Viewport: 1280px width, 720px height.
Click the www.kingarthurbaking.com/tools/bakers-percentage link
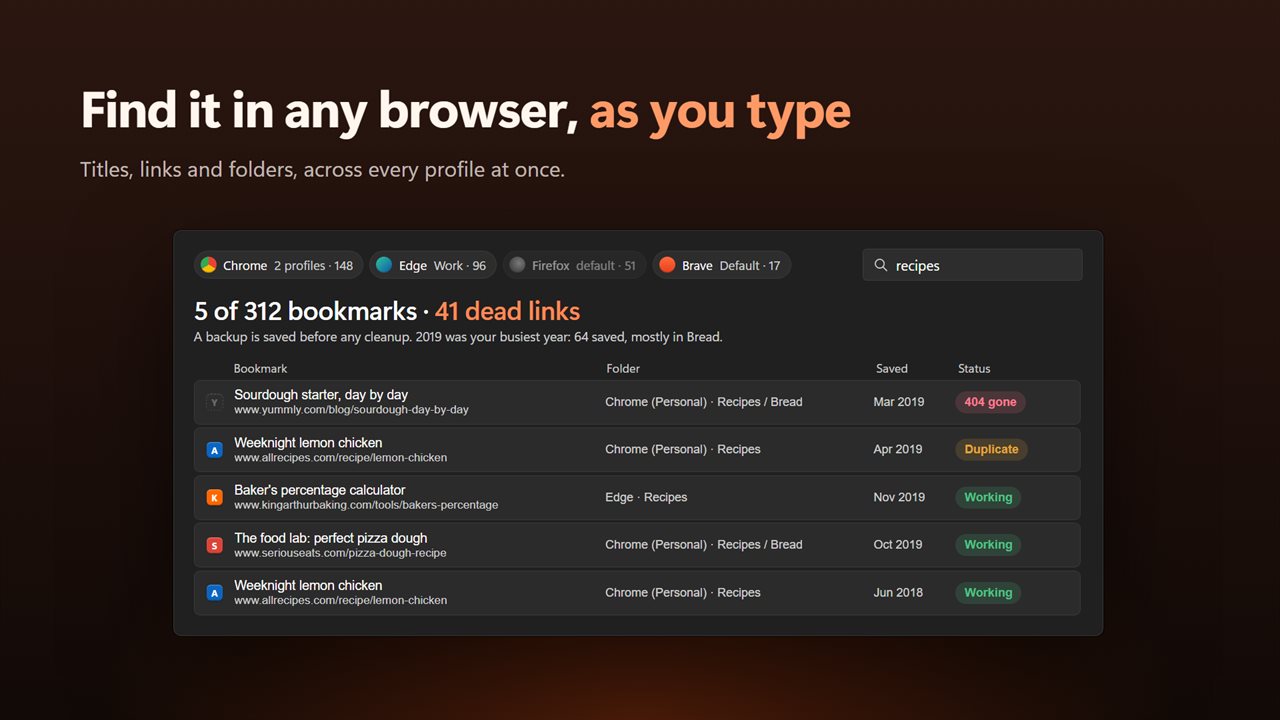[366, 505]
